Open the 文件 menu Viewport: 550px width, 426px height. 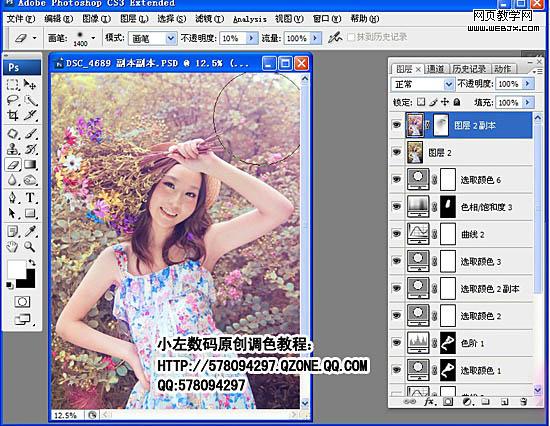pos(21,18)
